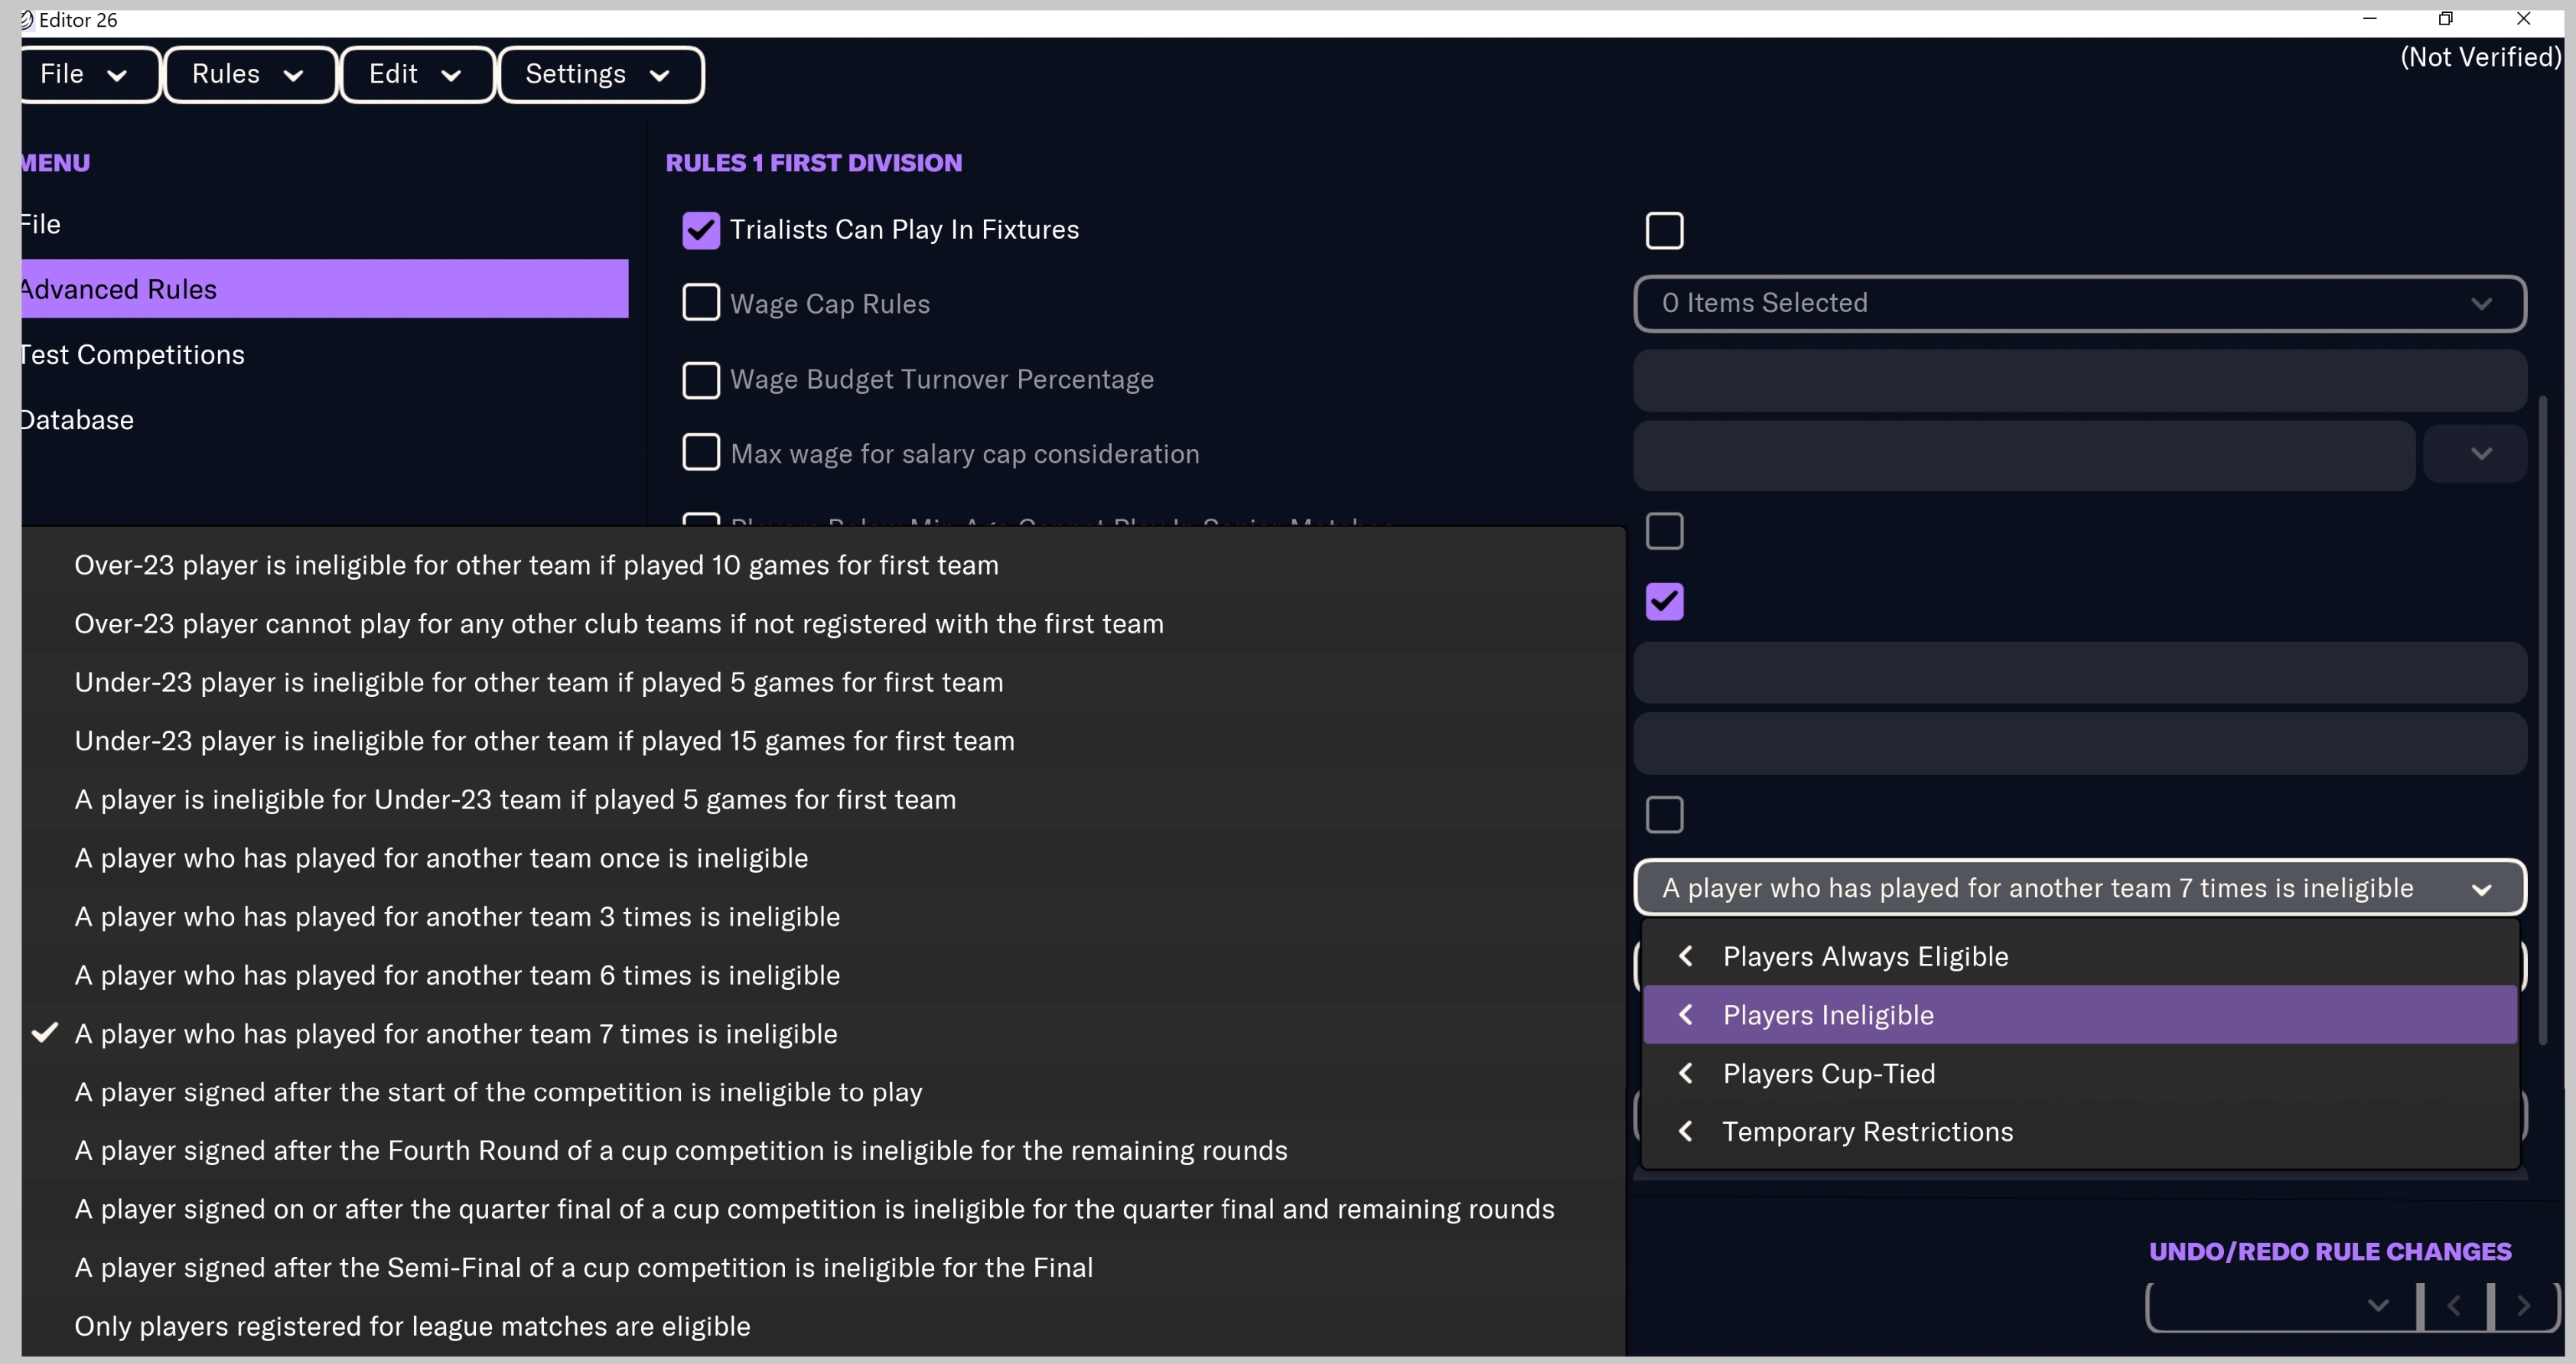
Task: Go to Test Competitions in side menu
Action: (x=132, y=354)
